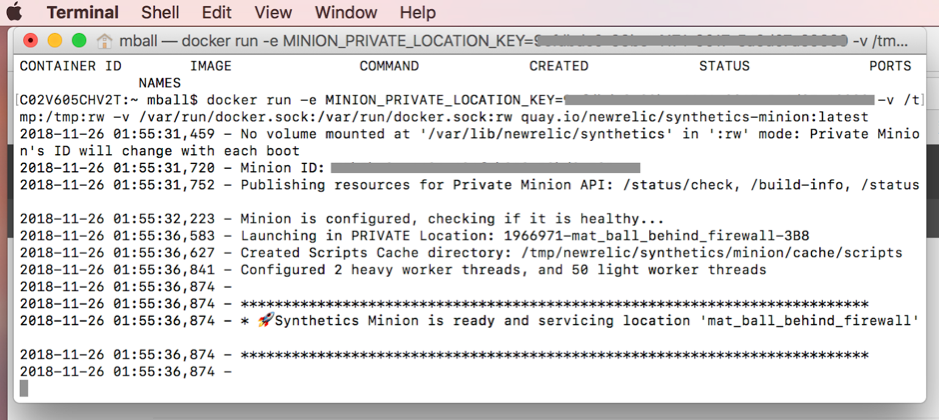Open the Shell menu
The height and width of the screenshot is (420, 939).
(160, 13)
